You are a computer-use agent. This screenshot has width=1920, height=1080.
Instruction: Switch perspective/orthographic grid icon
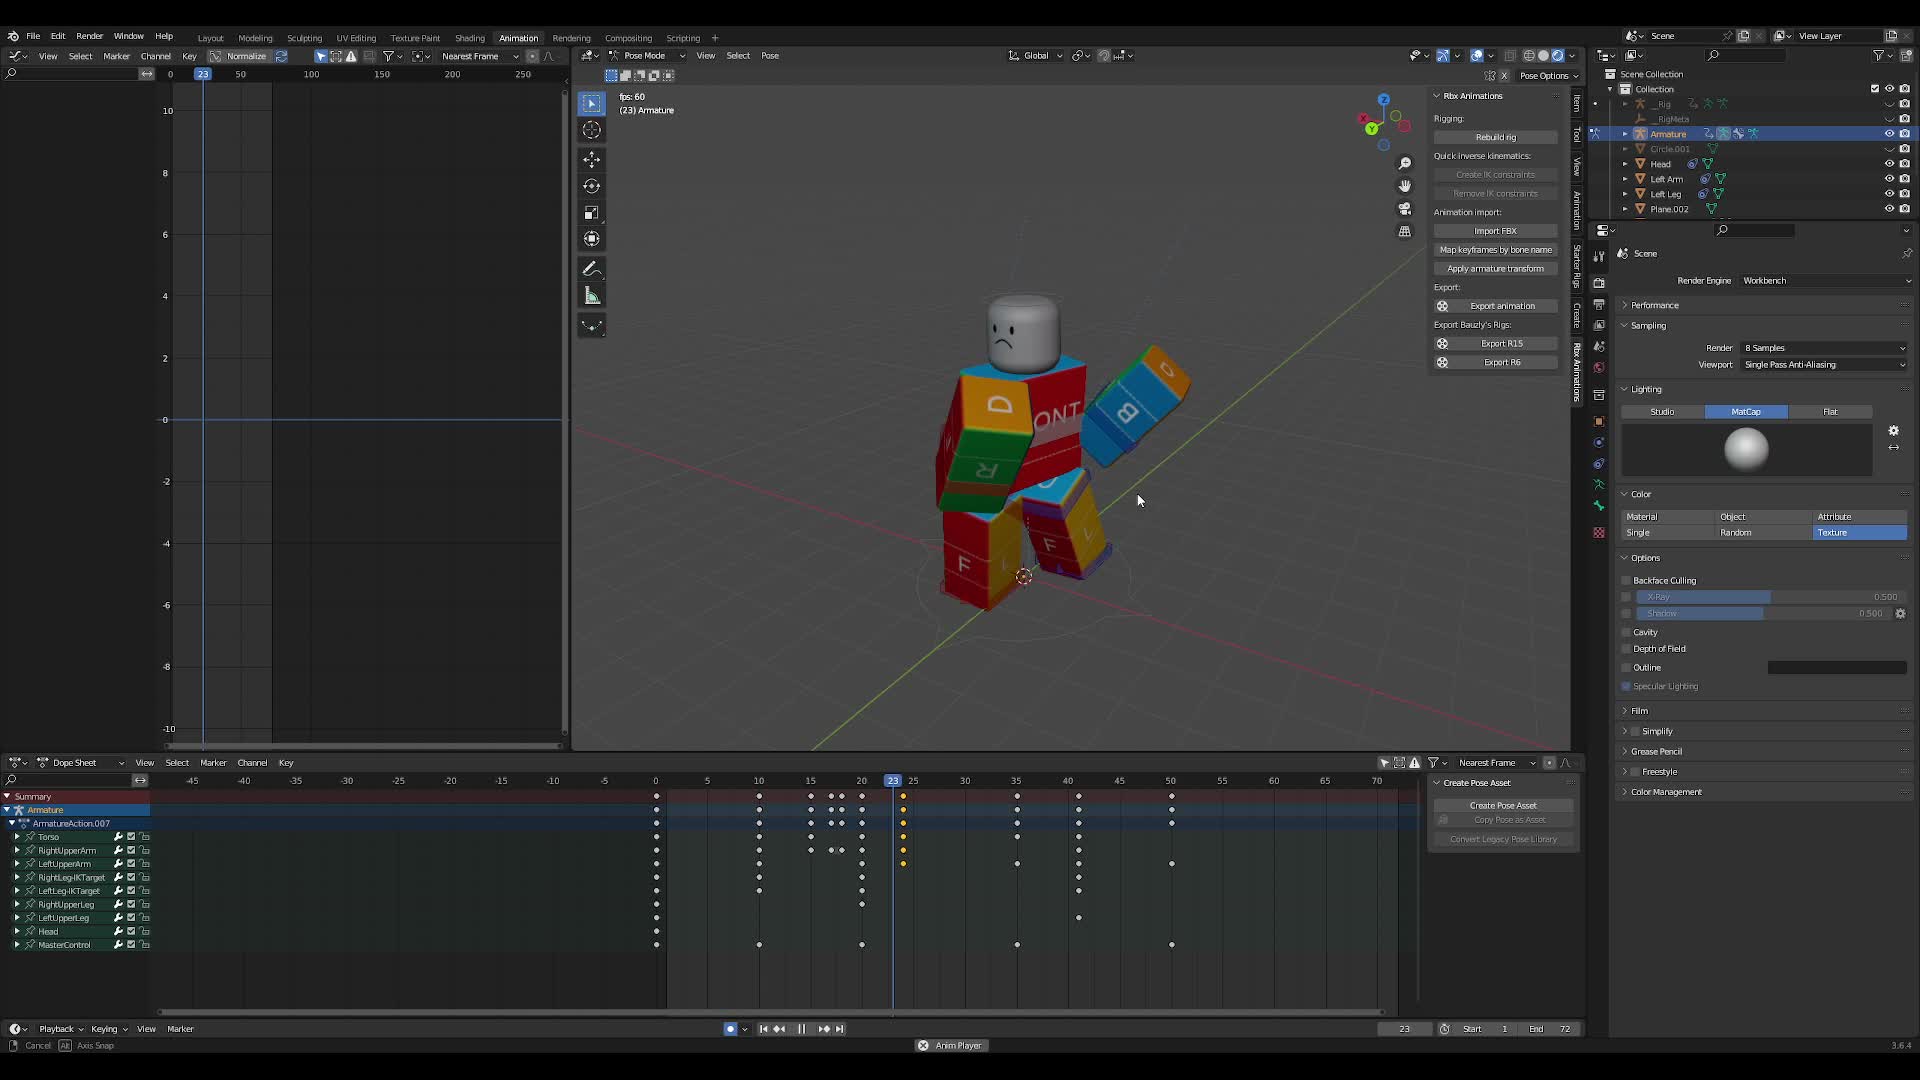point(1405,231)
